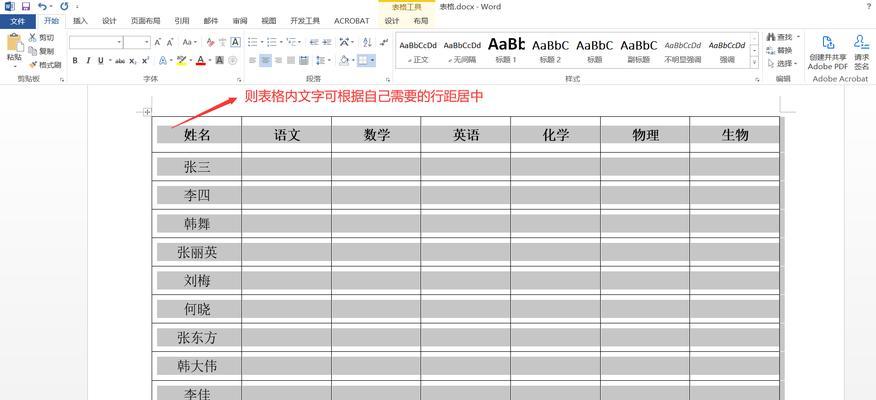Activate the Format Painter (格式刷)
The height and width of the screenshot is (400, 876).
tap(45, 64)
